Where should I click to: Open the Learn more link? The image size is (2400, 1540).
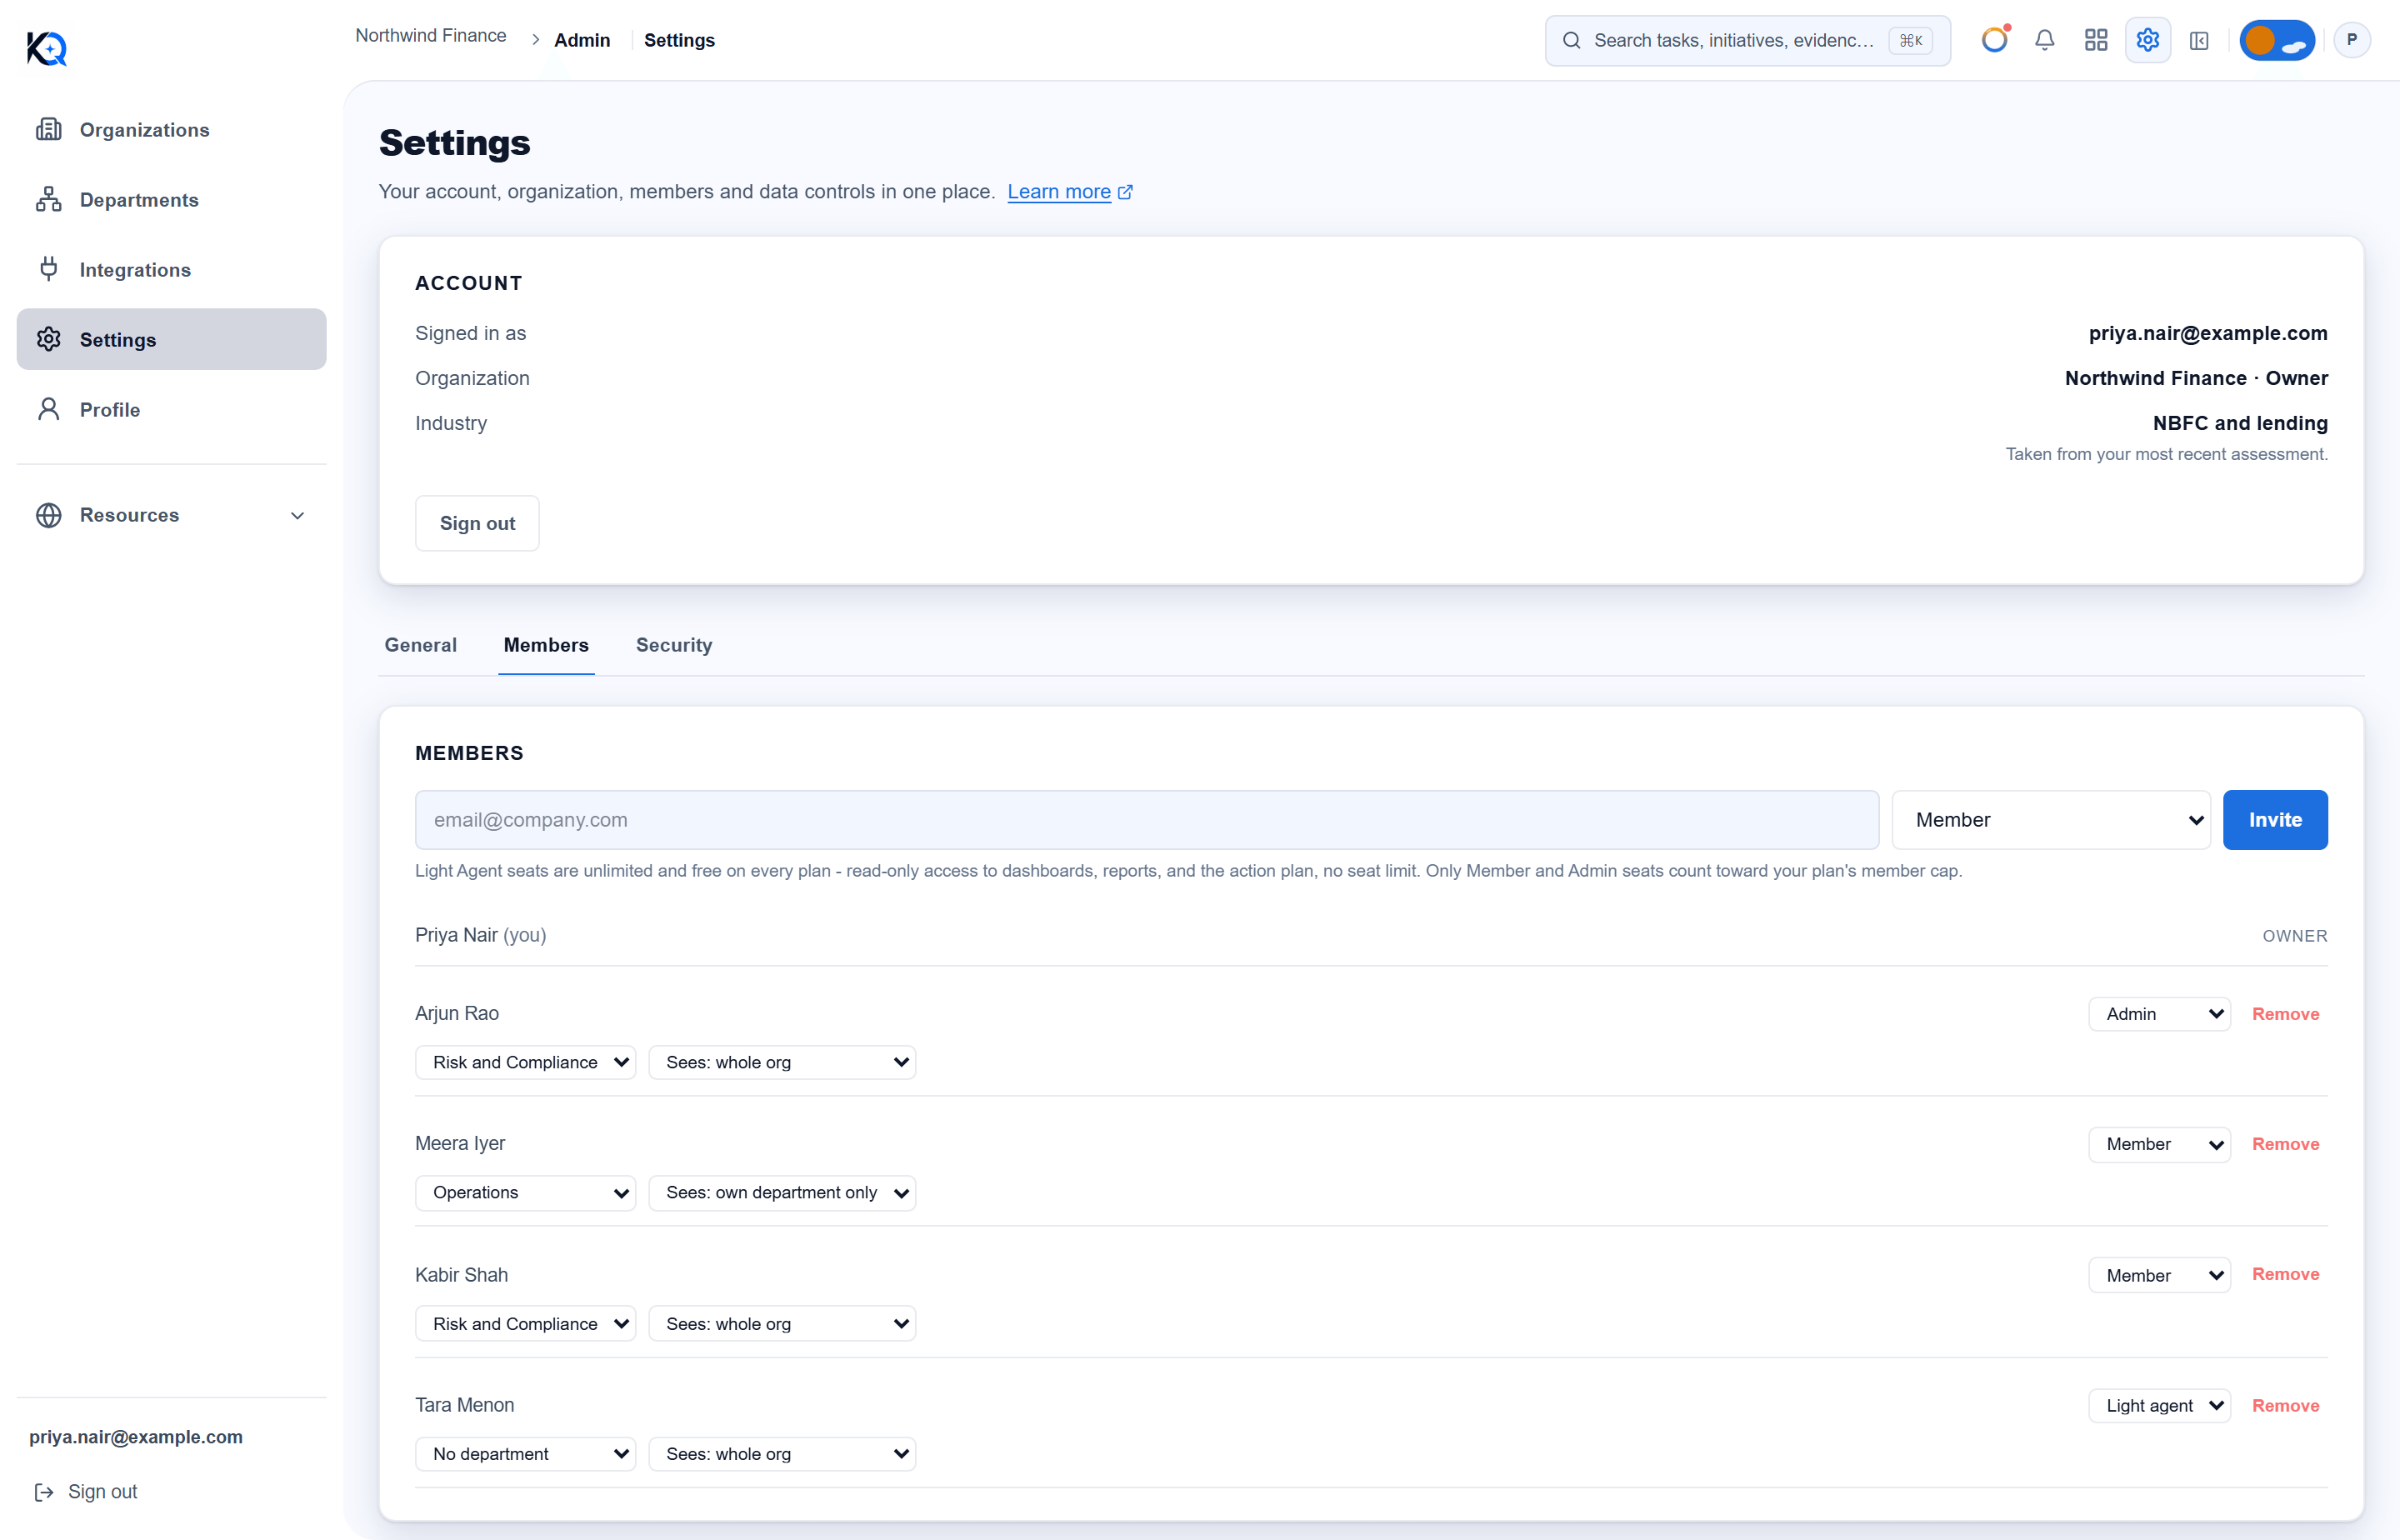[x=1059, y=192]
